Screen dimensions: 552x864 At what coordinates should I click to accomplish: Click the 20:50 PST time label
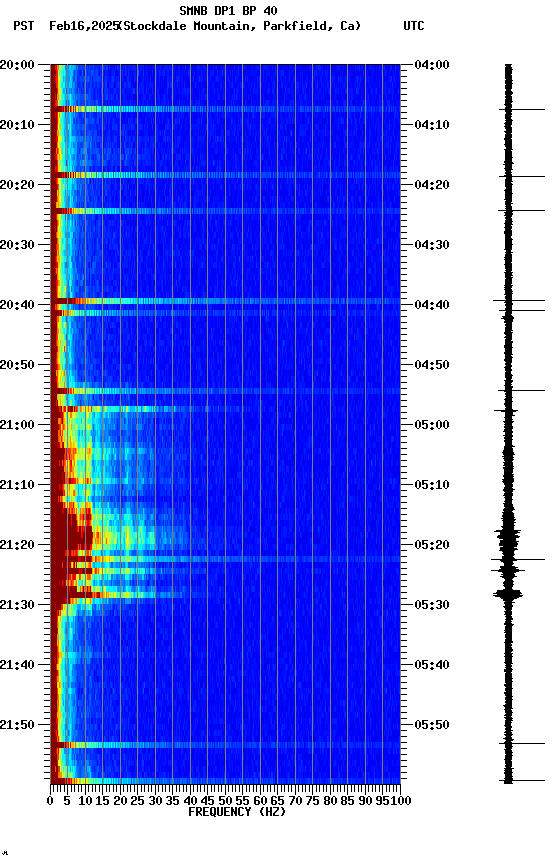[x=17, y=365]
